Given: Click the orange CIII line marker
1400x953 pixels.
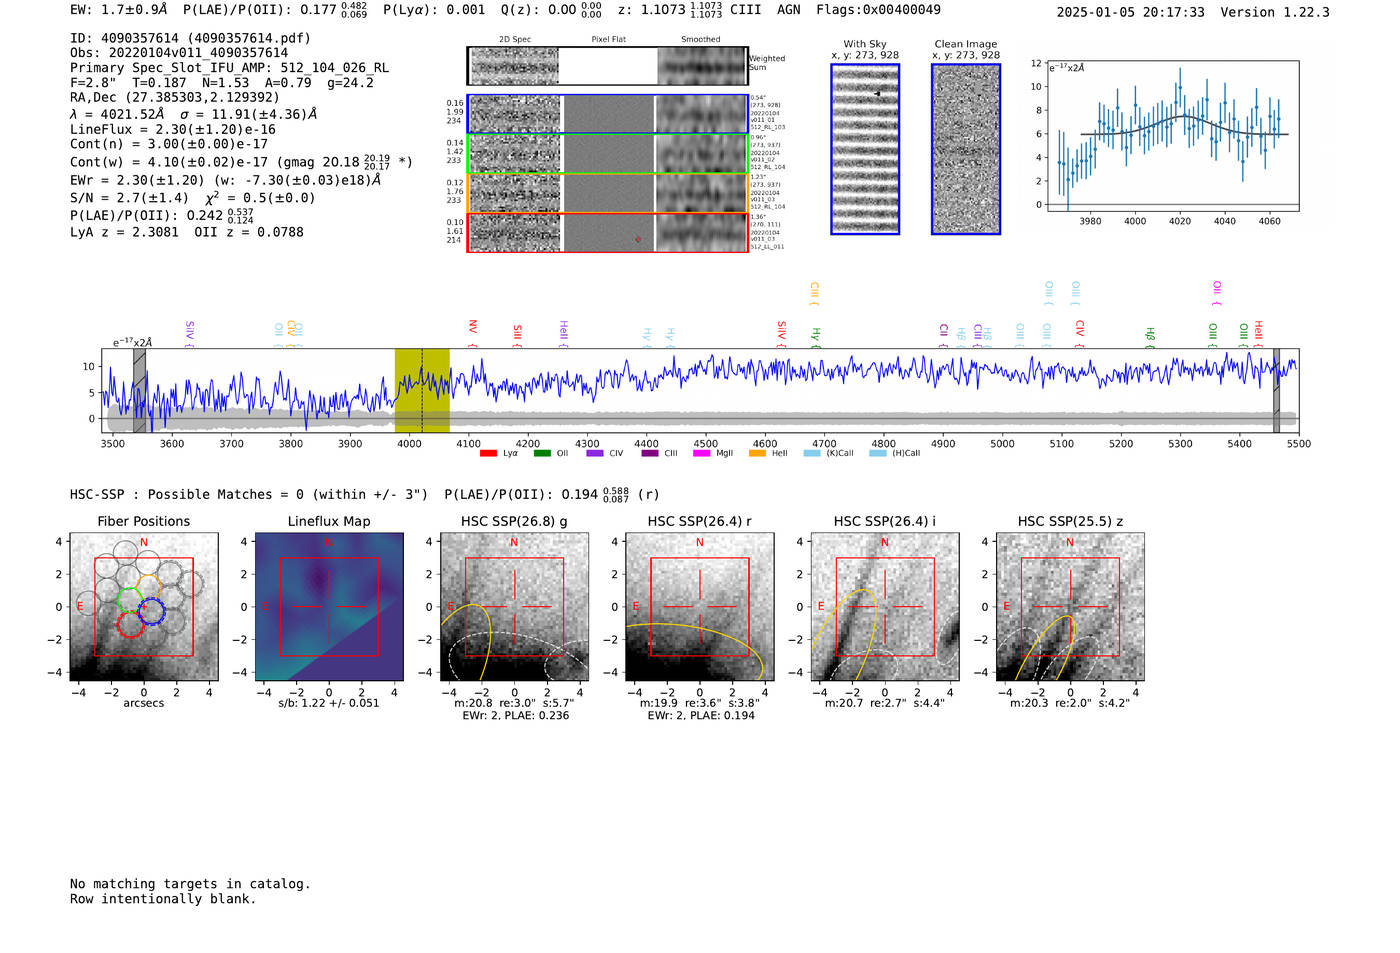Looking at the screenshot, I should point(814,294).
